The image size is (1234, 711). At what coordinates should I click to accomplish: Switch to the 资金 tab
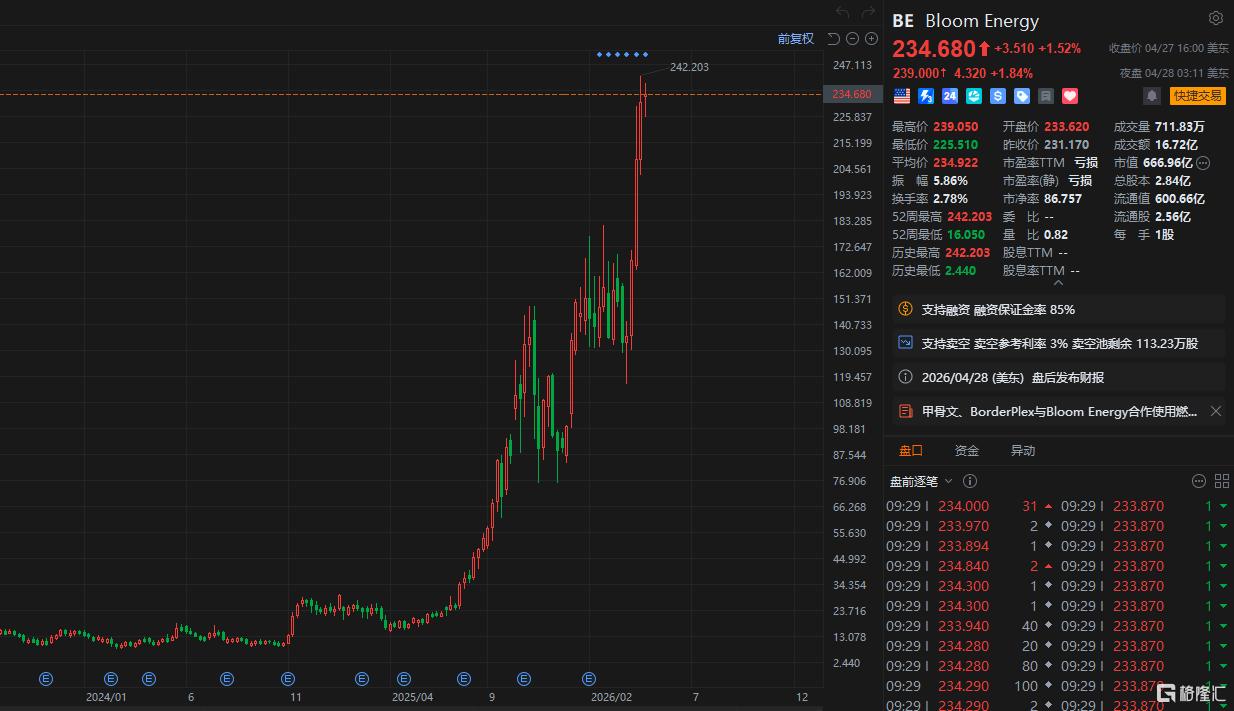point(967,451)
